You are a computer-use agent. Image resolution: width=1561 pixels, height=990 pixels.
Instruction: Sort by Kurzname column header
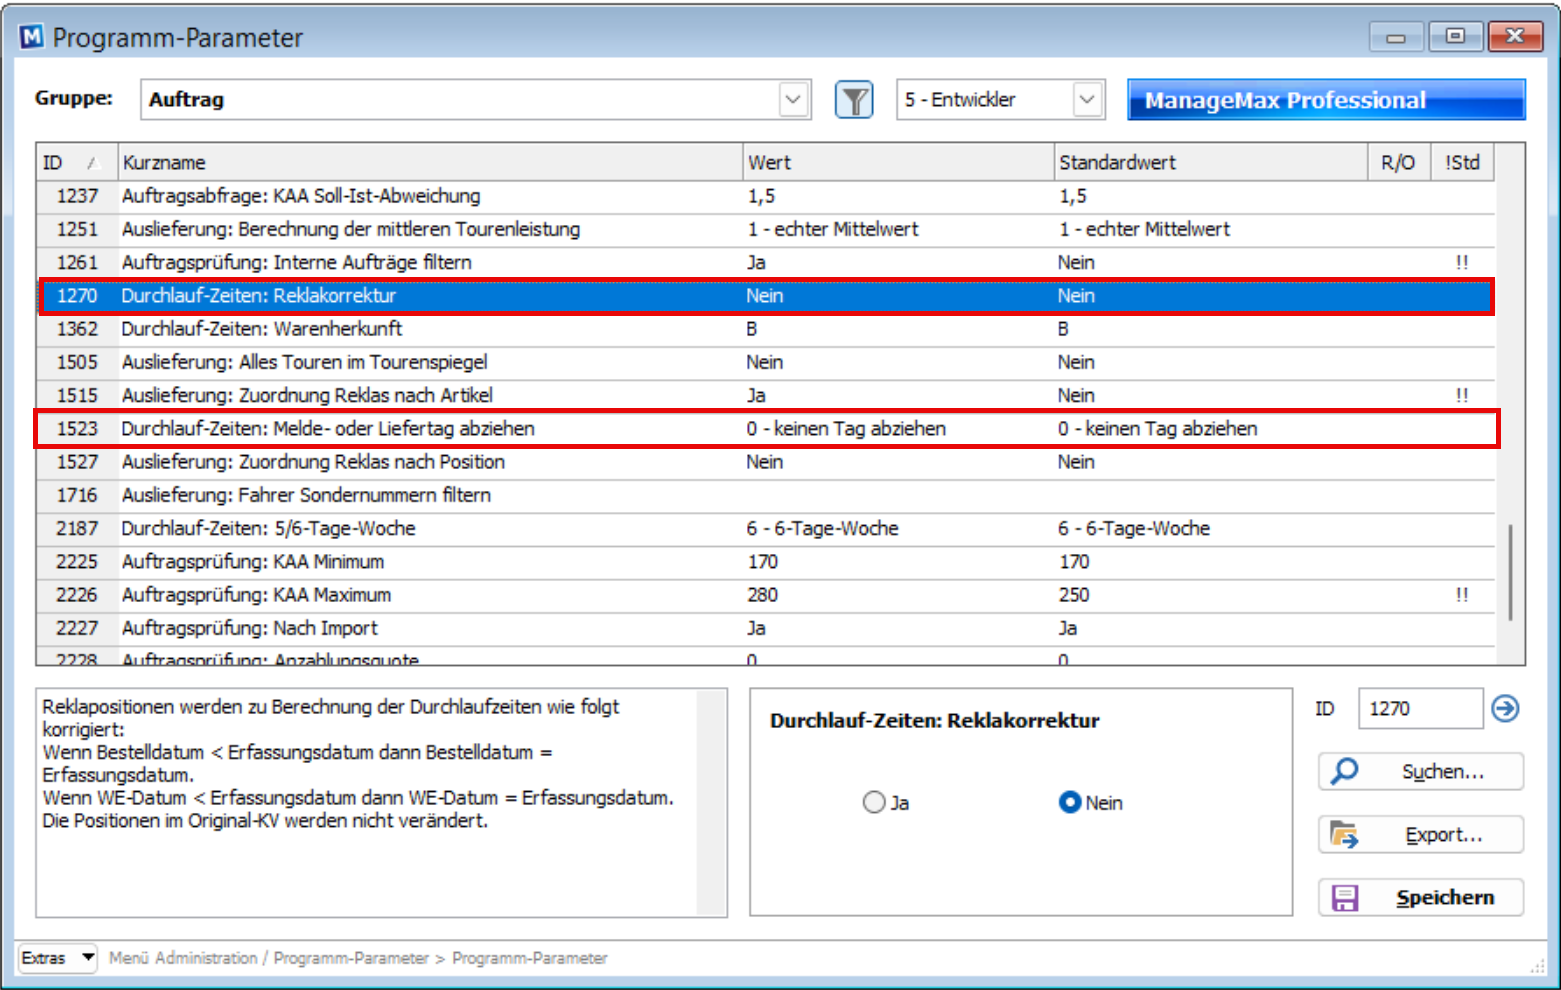coord(430,162)
